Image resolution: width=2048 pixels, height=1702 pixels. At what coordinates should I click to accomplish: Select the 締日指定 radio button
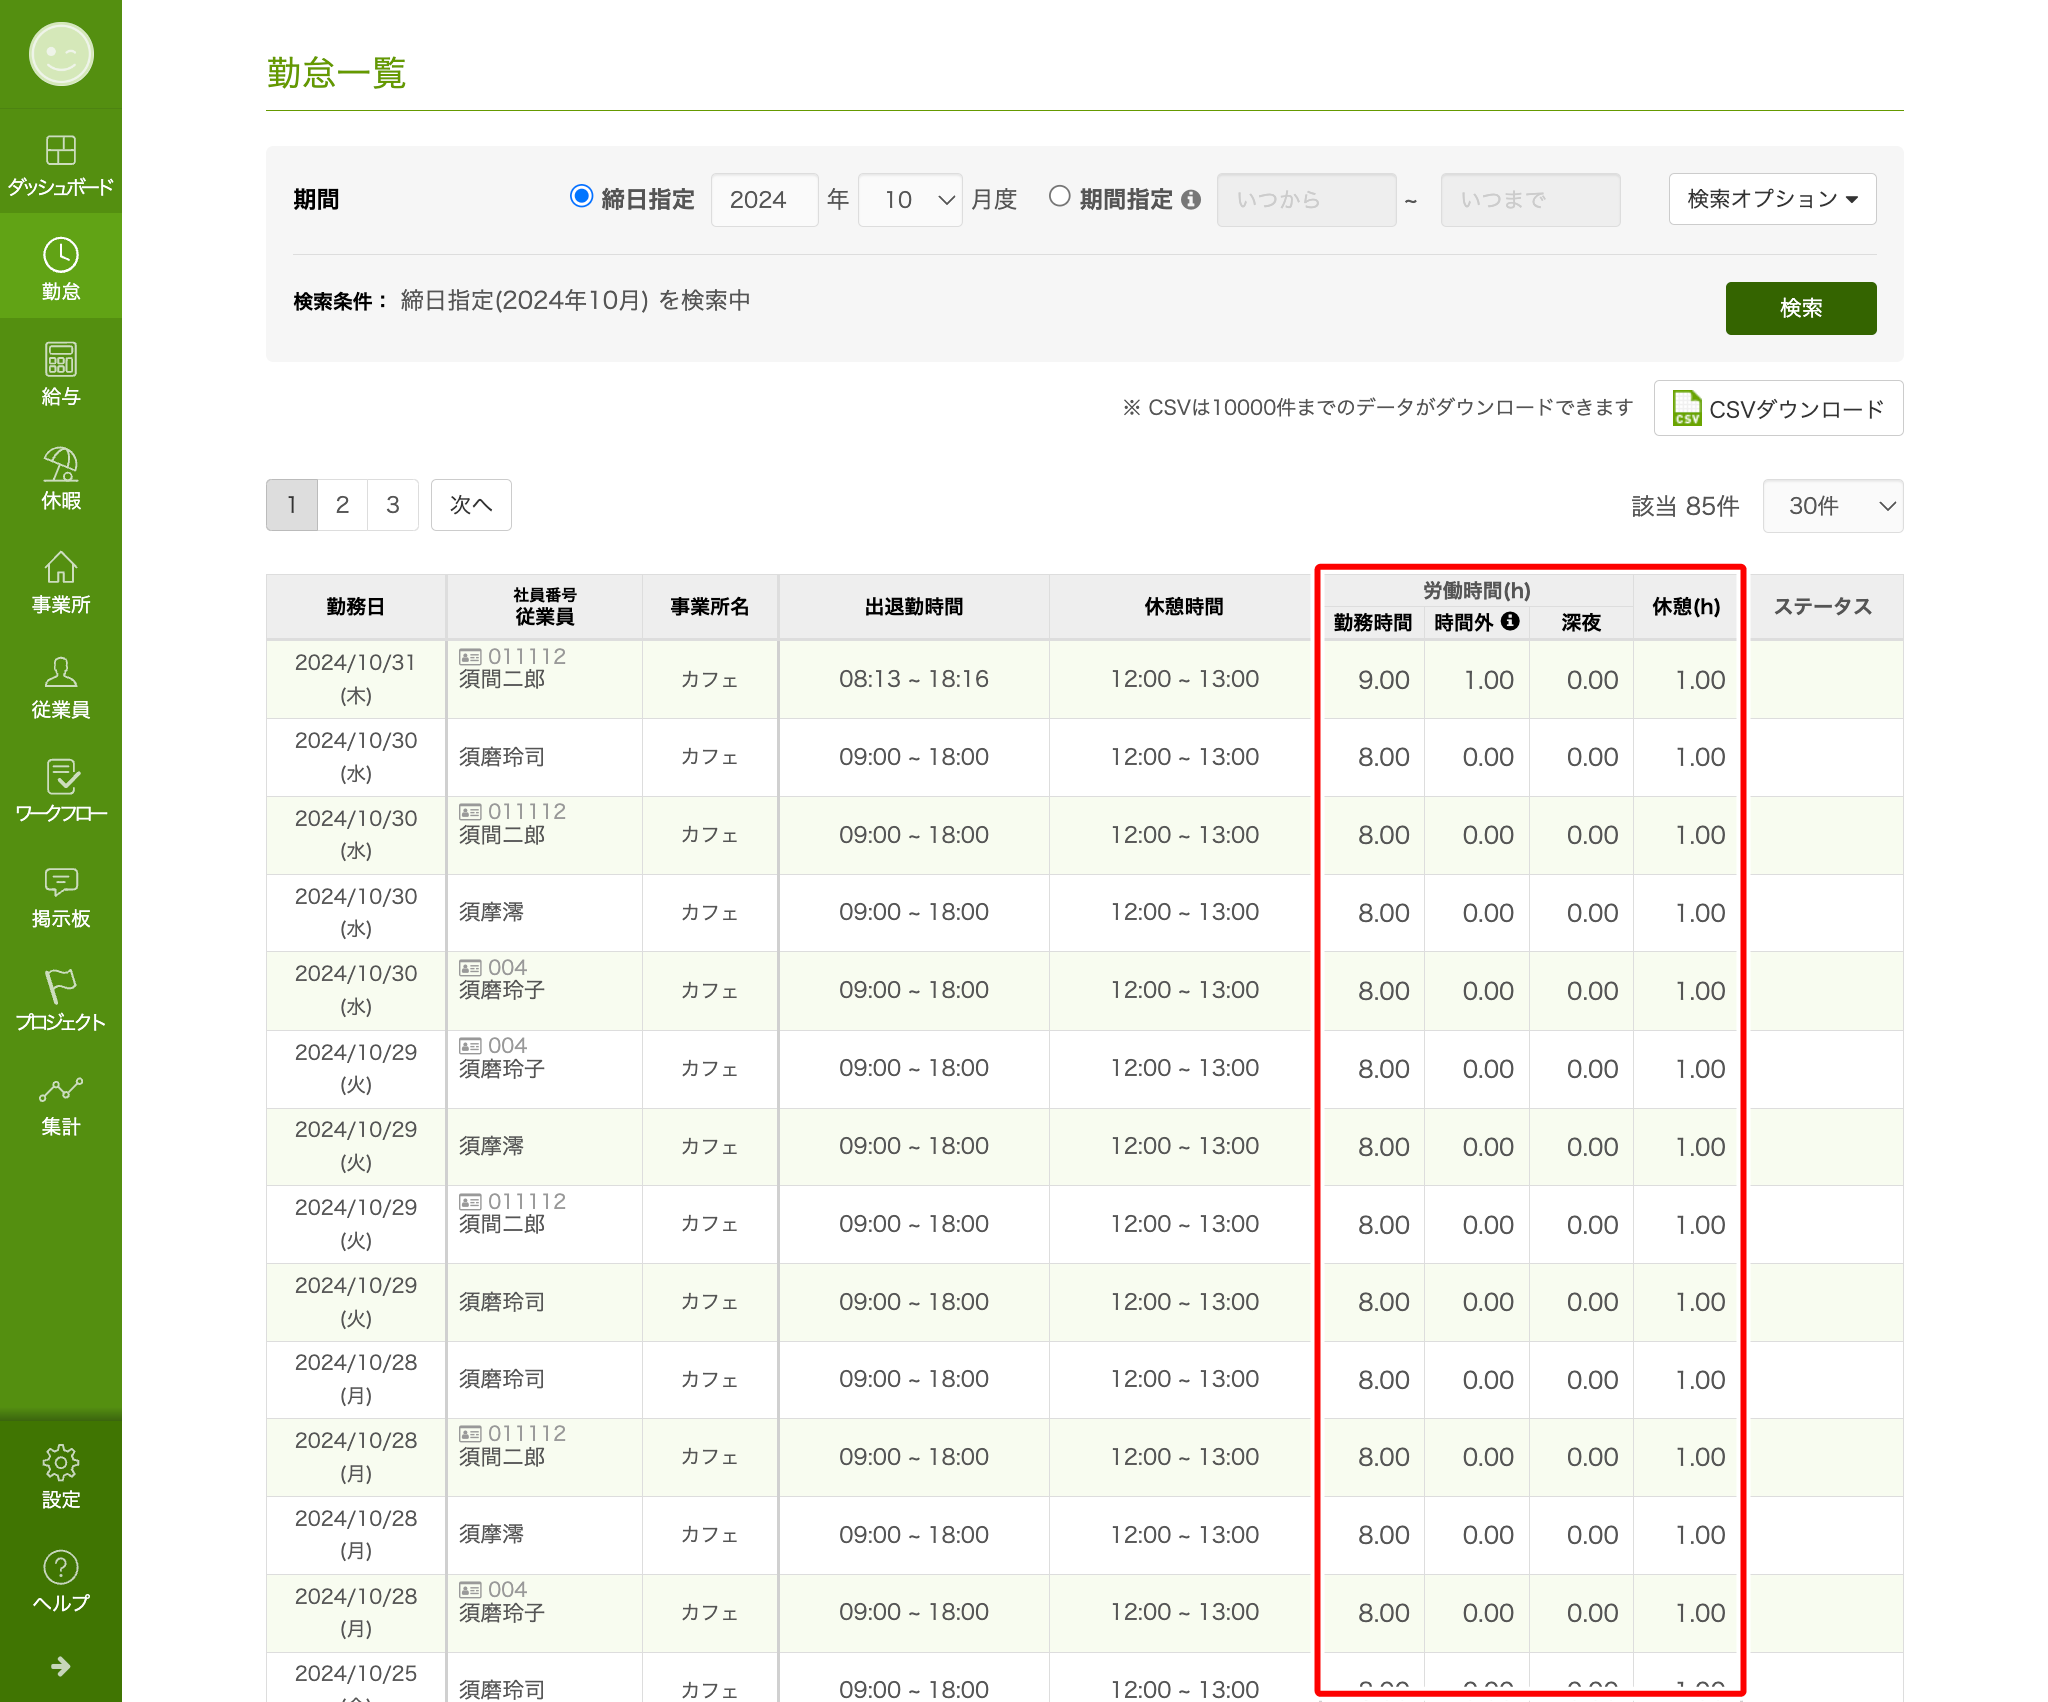coord(581,197)
